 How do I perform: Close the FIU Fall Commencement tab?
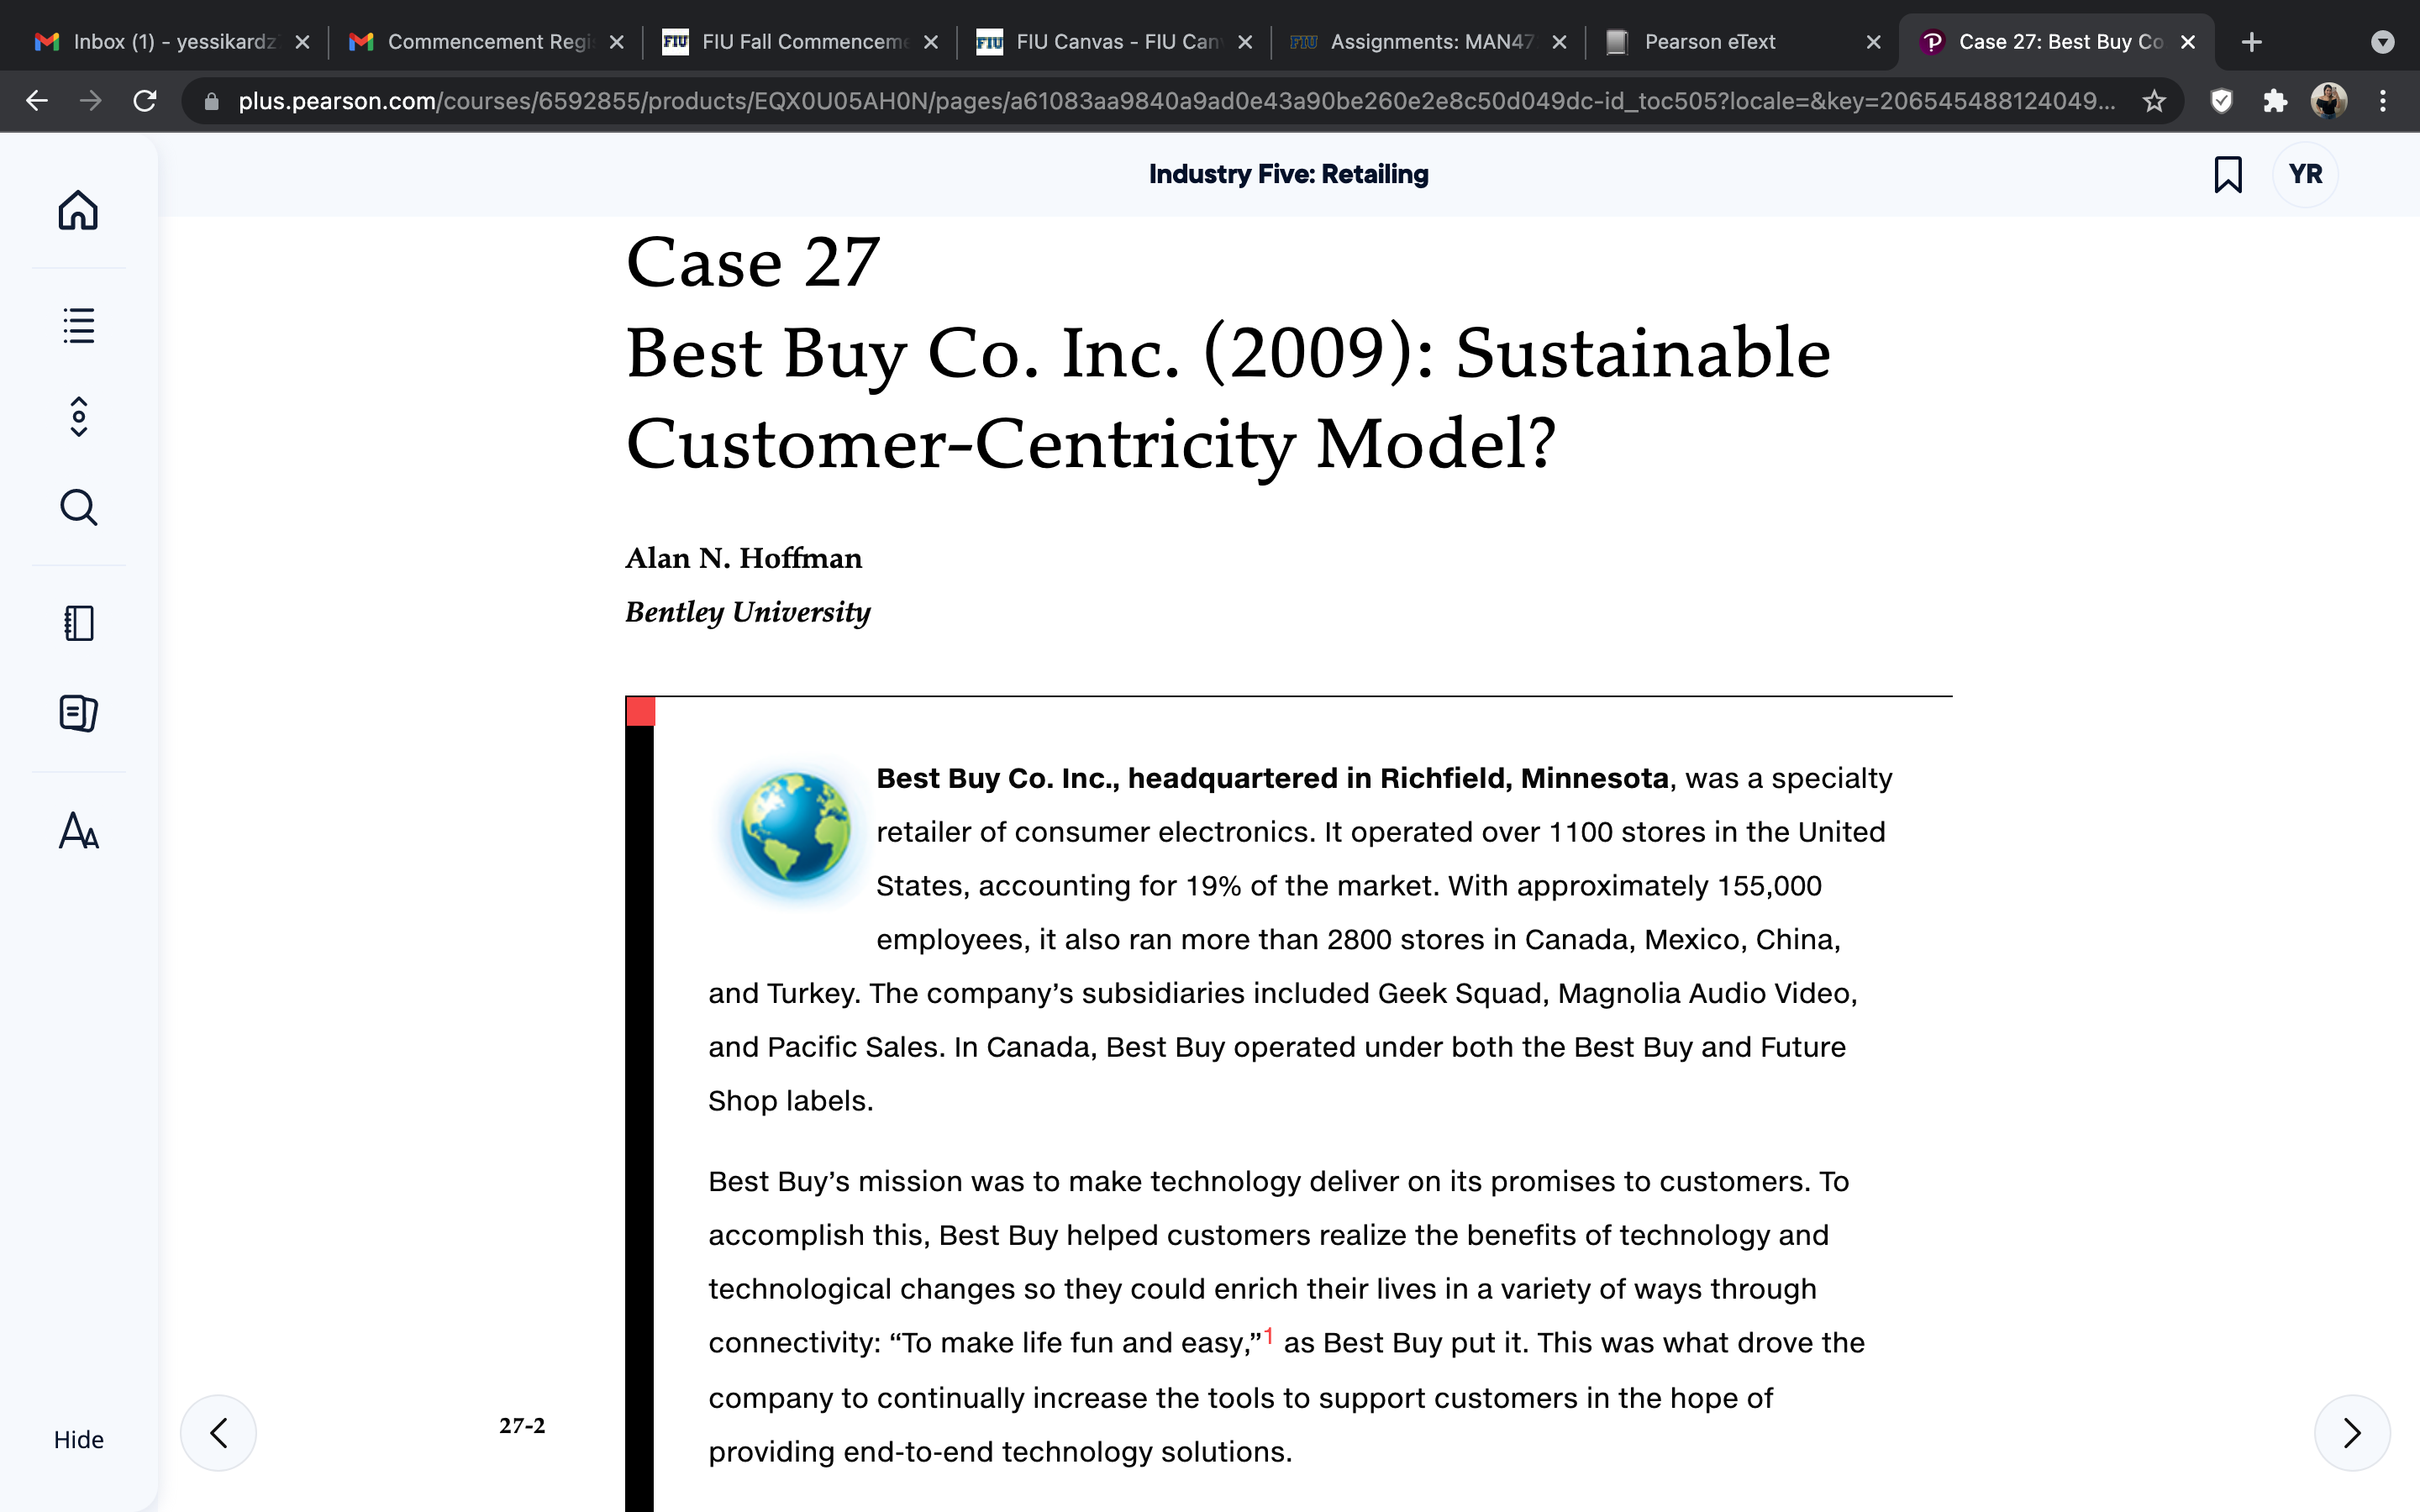[931, 42]
